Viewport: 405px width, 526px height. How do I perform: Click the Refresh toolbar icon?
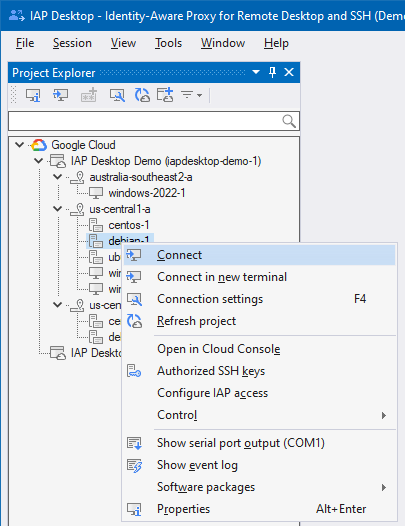[x=142, y=95]
